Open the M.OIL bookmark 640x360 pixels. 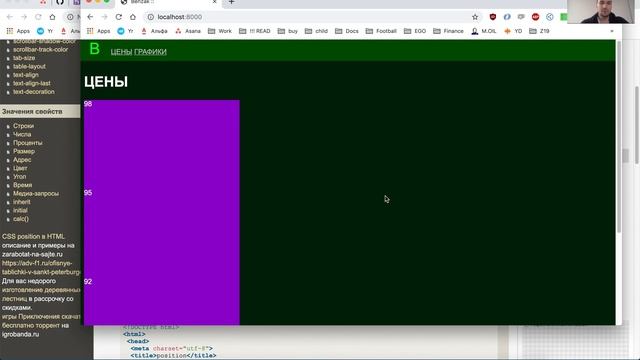point(484,31)
